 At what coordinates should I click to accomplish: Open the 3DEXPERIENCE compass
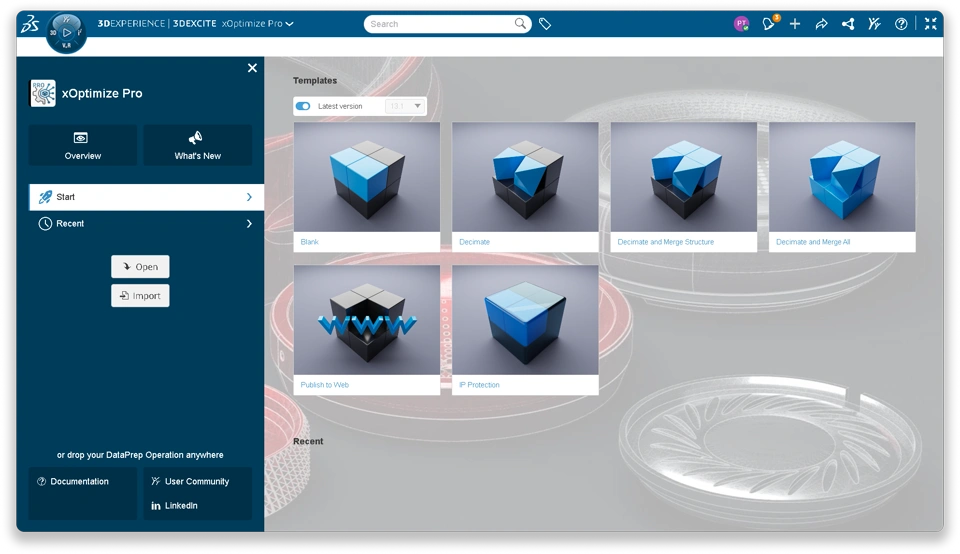[x=66, y=33]
